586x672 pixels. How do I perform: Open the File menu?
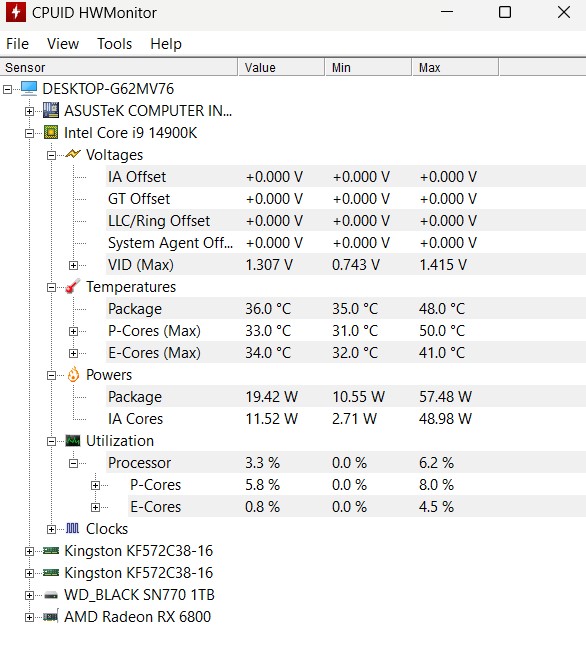[17, 44]
